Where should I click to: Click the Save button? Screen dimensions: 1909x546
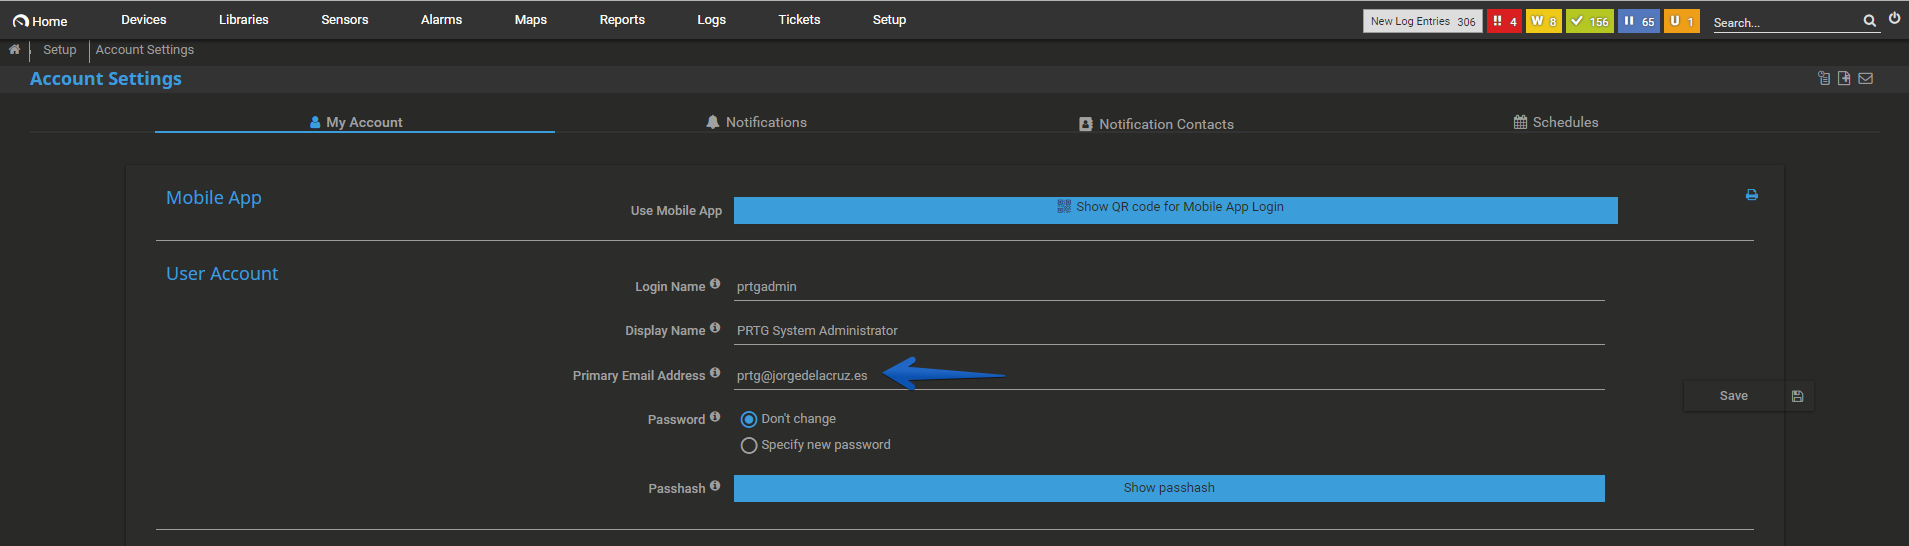click(1748, 396)
